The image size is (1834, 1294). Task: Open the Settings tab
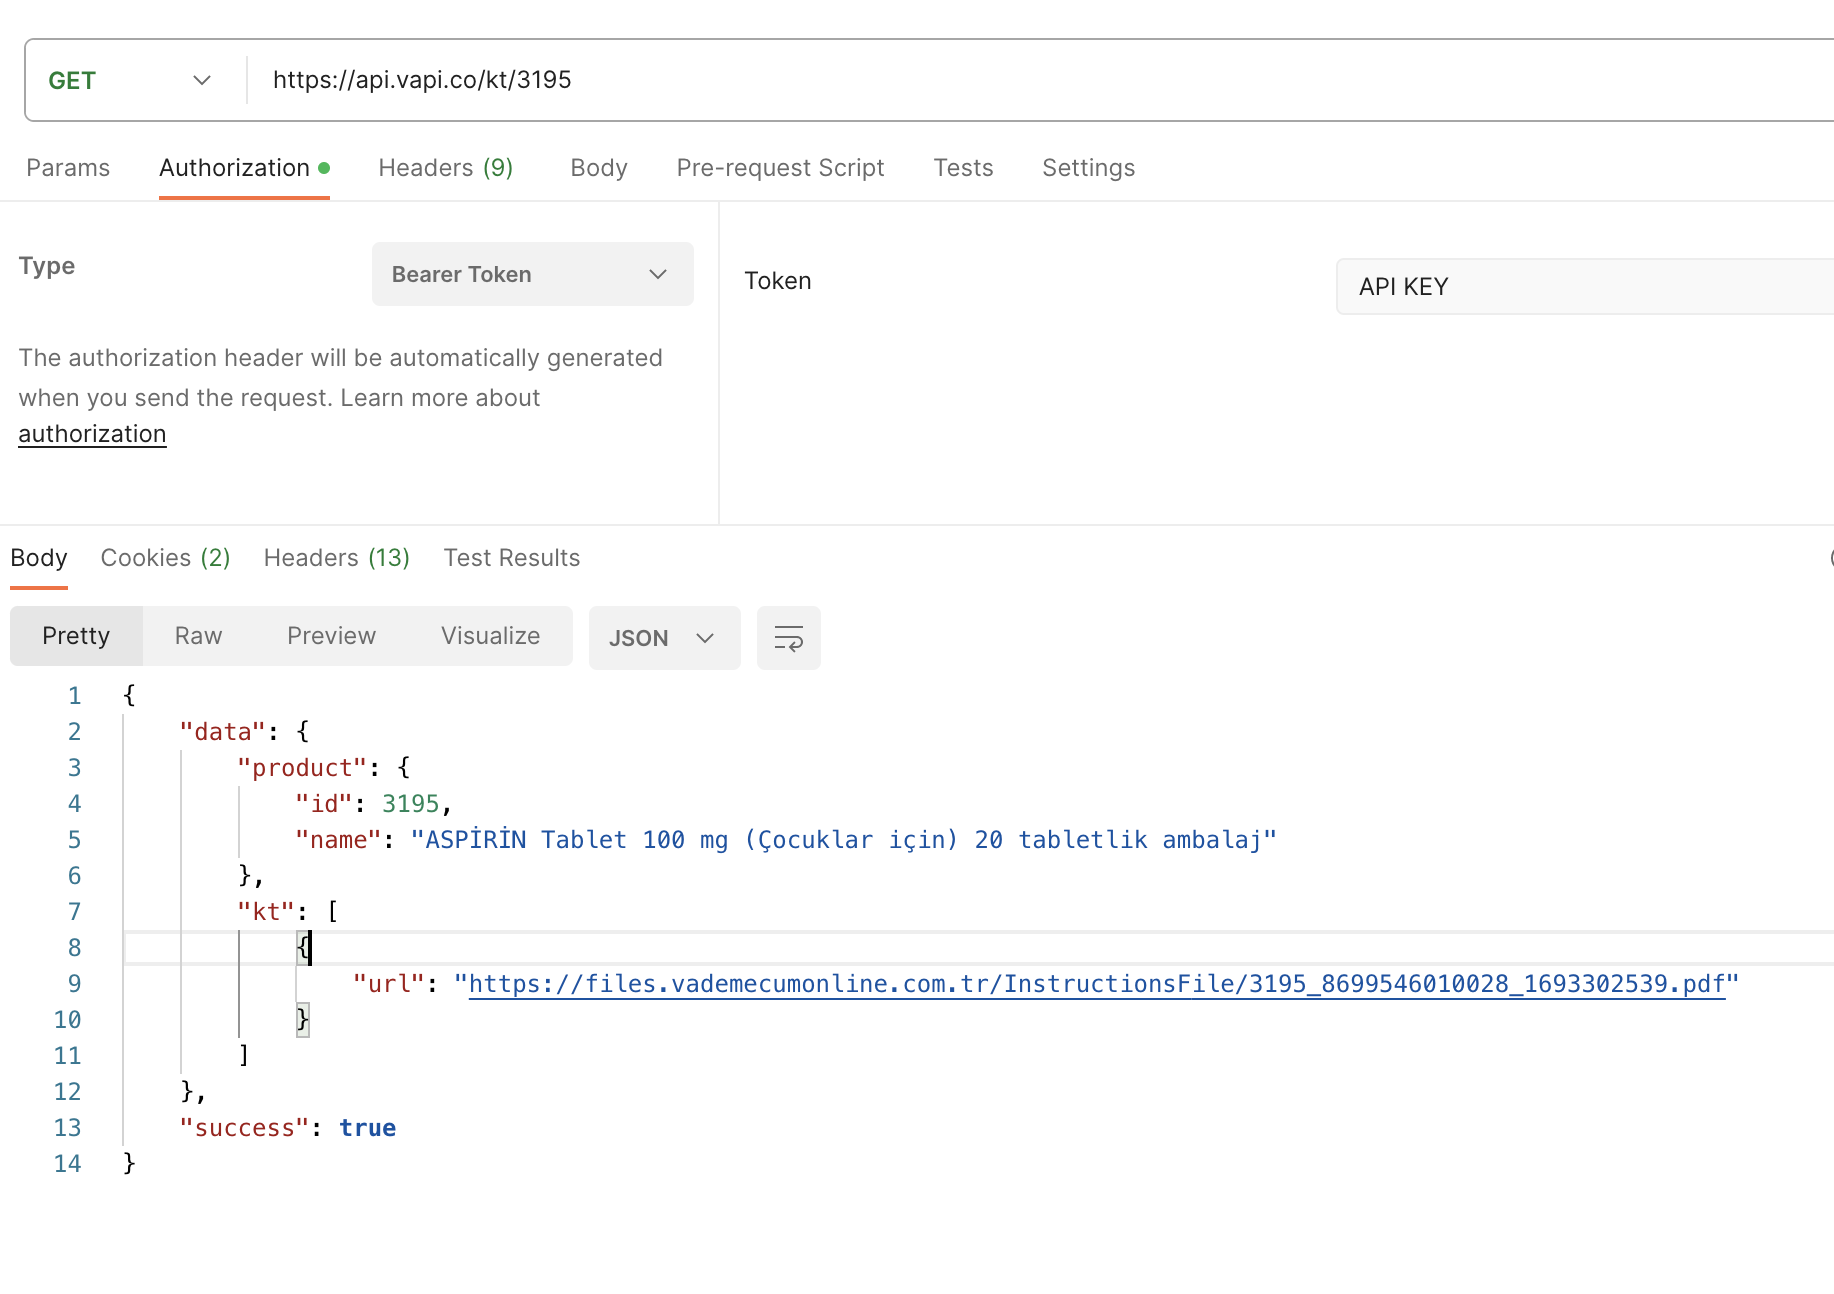click(x=1088, y=168)
